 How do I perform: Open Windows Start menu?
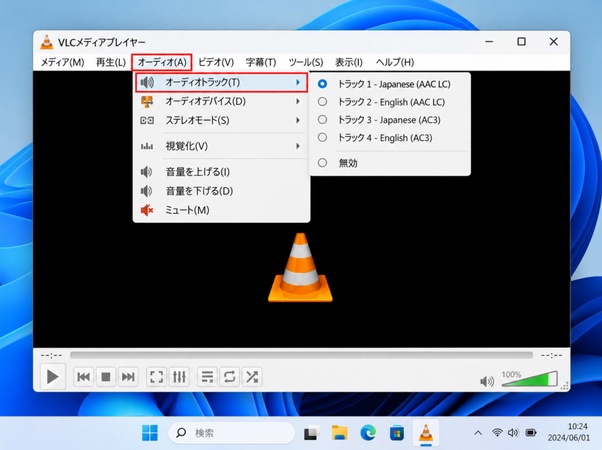[150, 433]
